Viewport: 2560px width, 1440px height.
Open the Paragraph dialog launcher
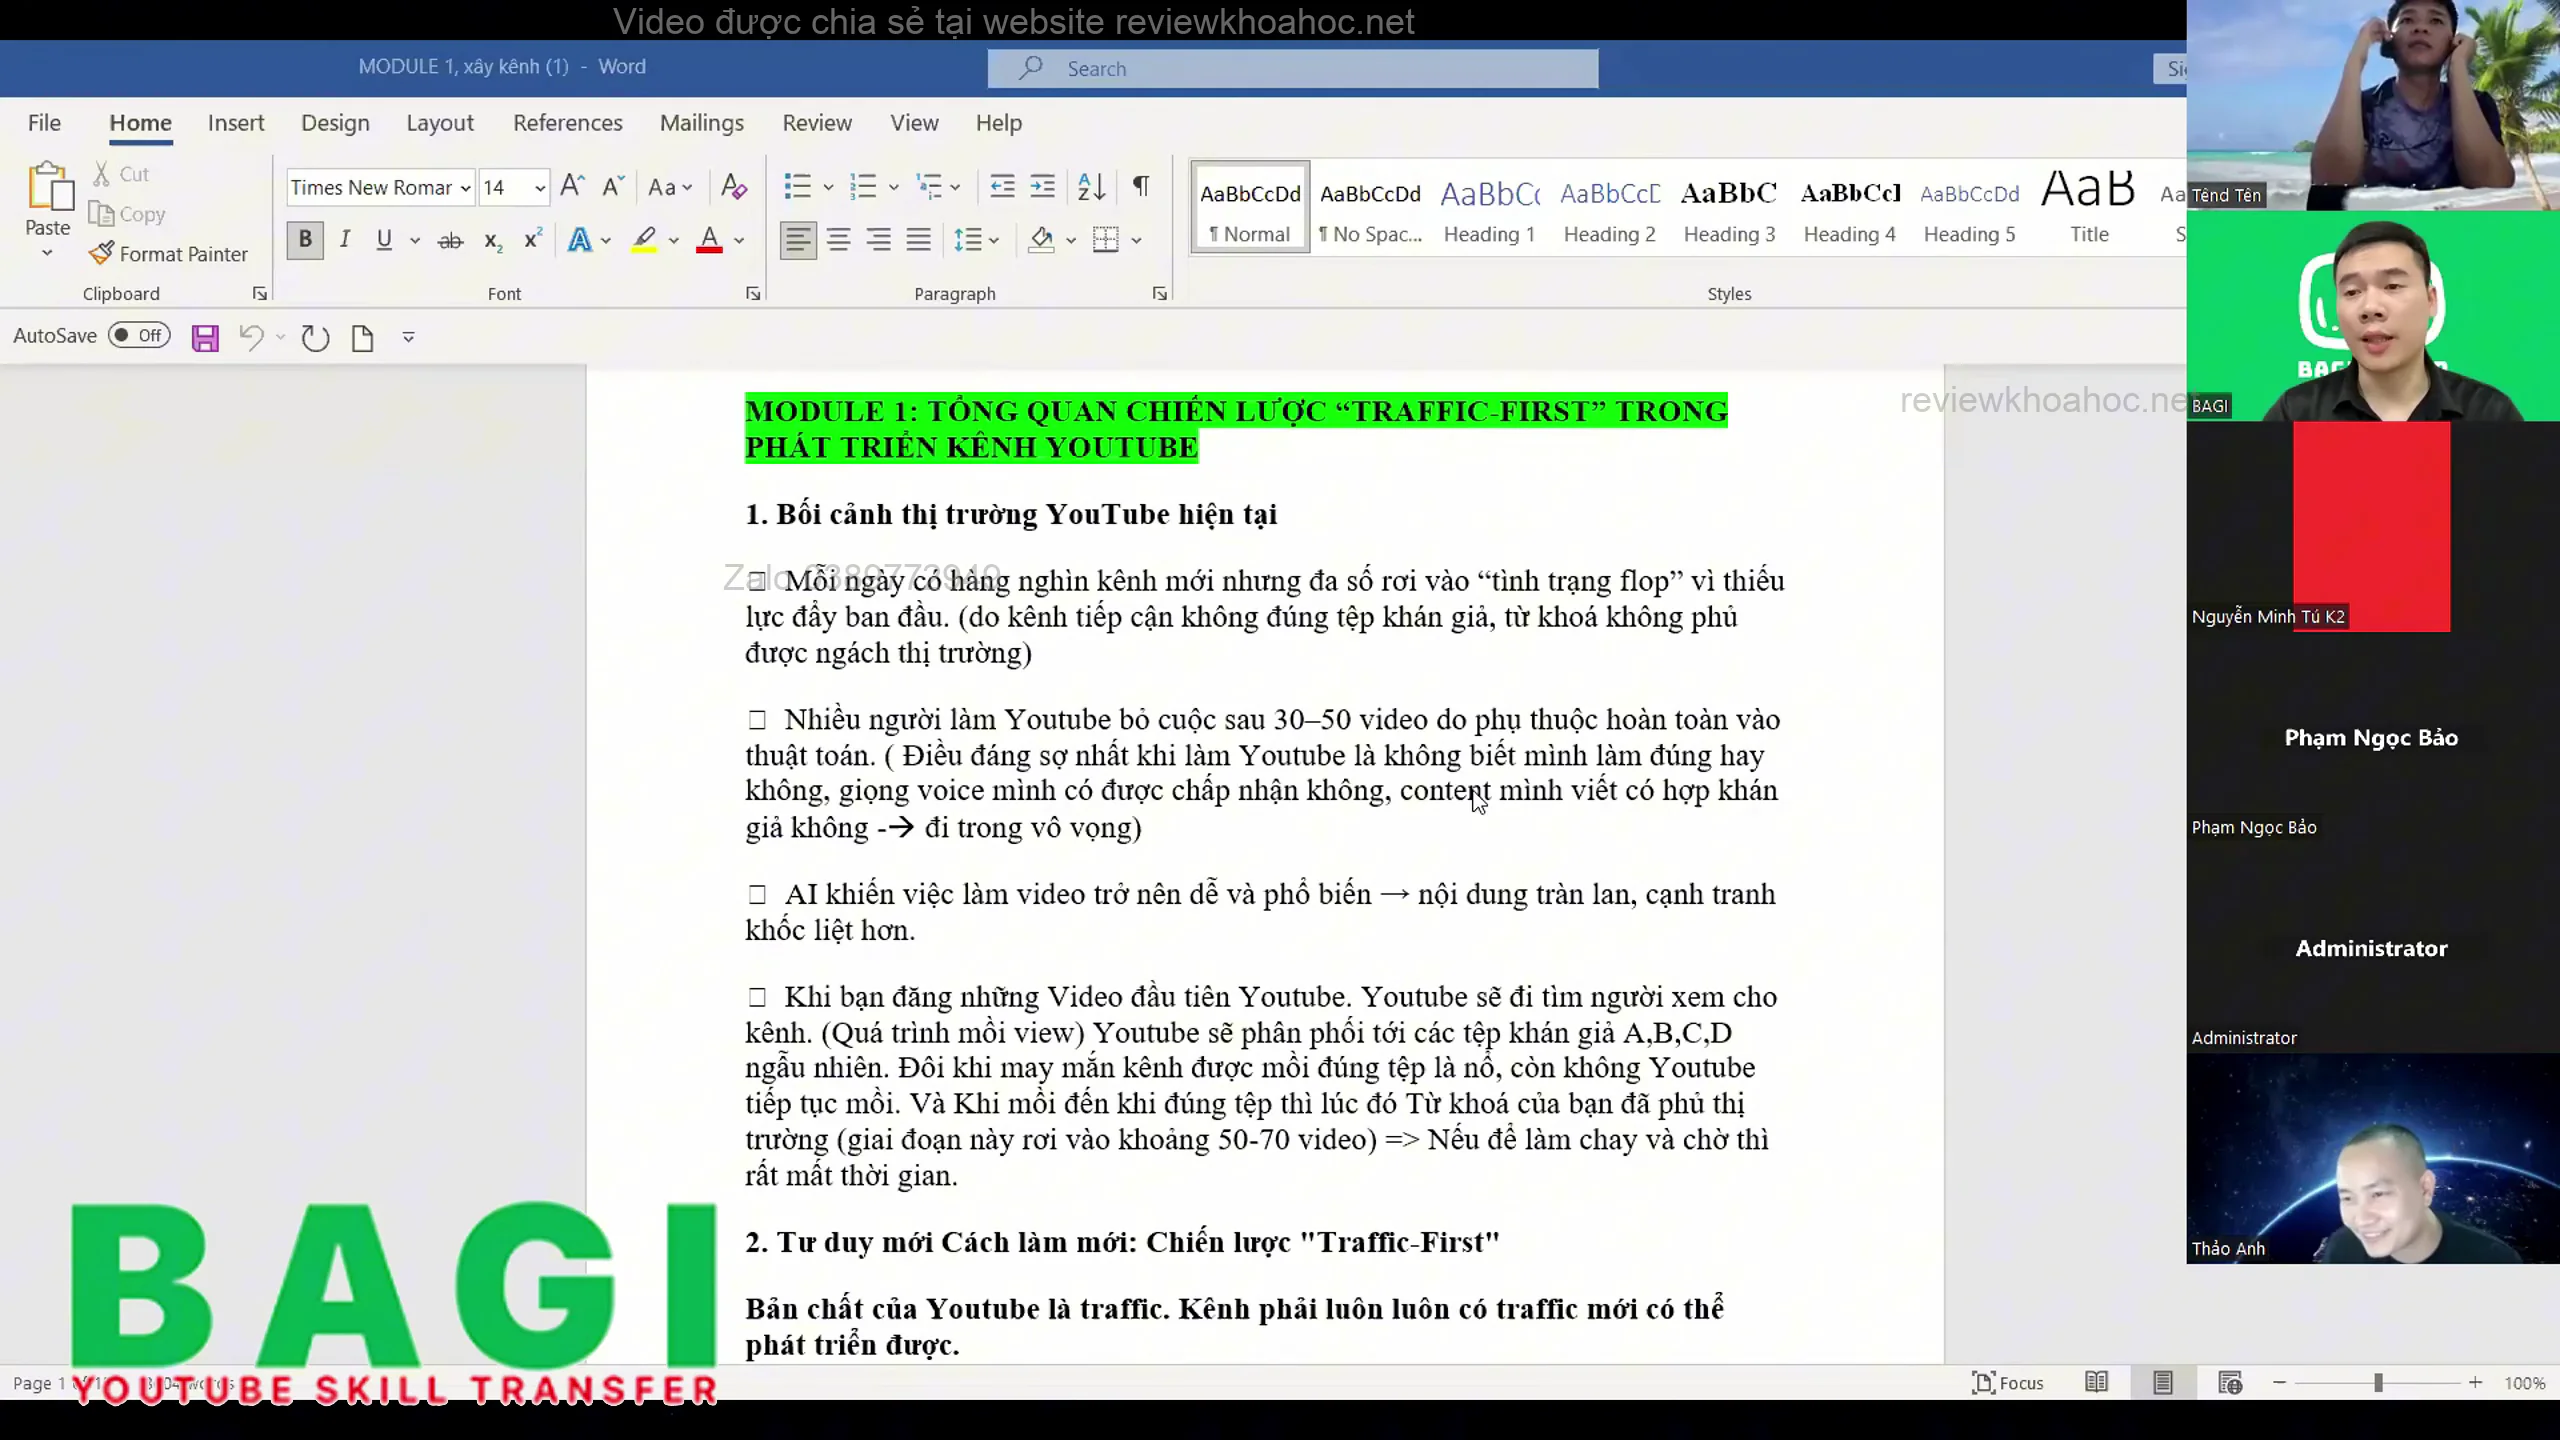(1159, 294)
